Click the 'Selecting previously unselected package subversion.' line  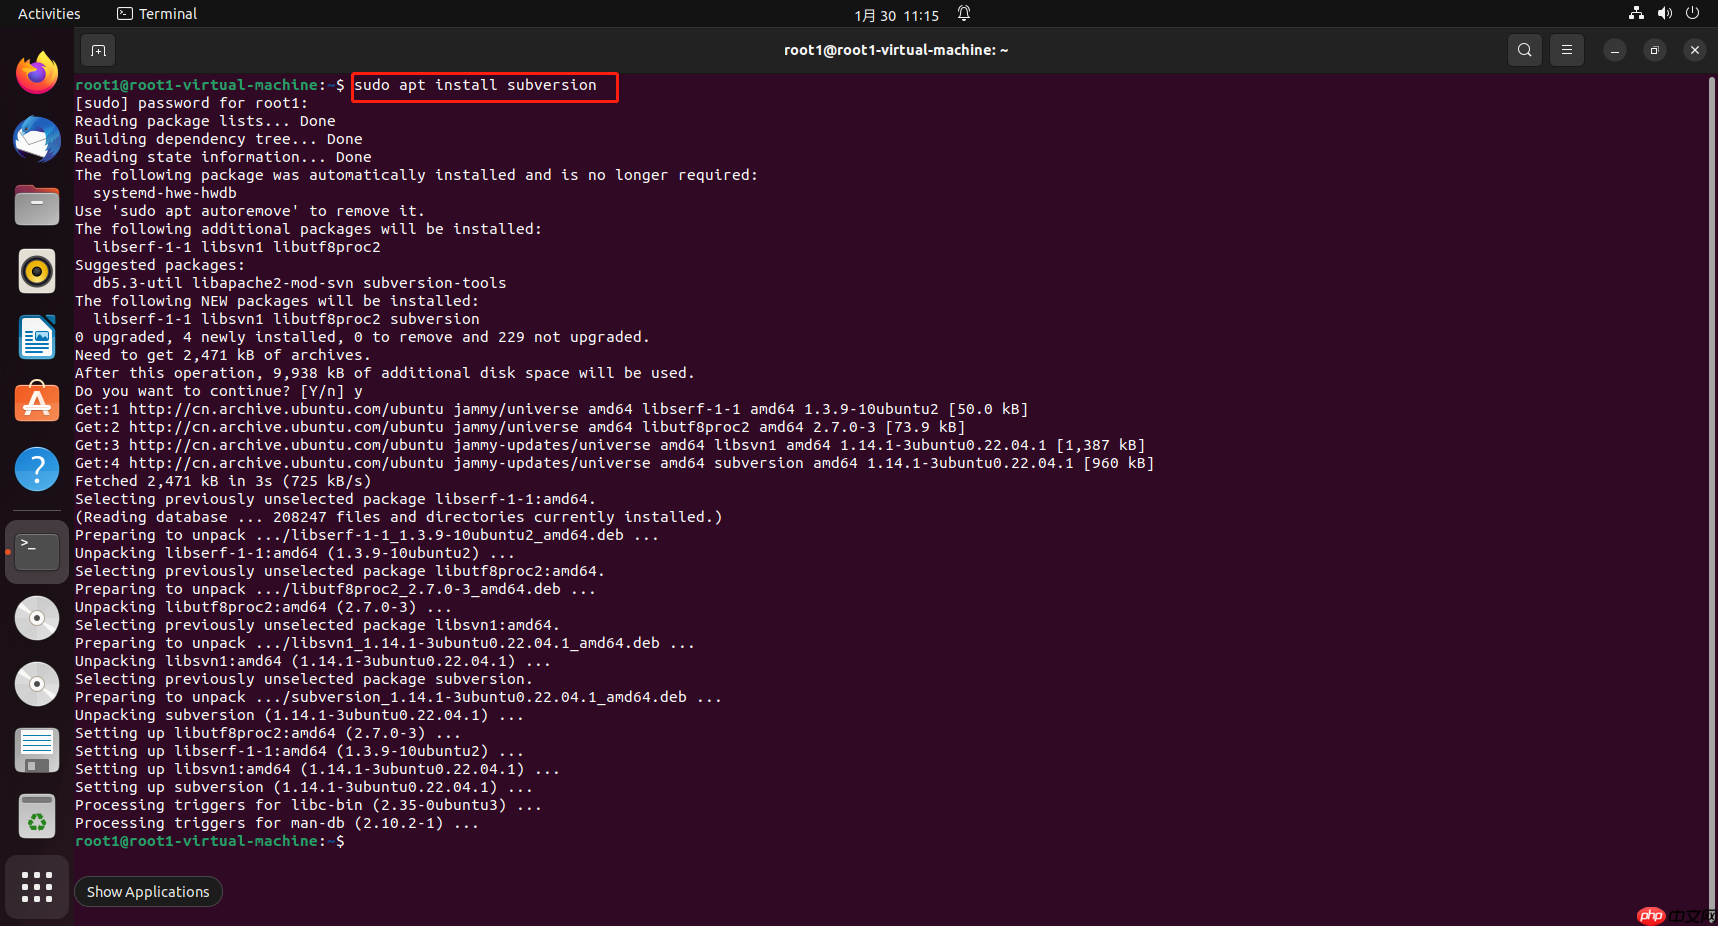pos(304,680)
